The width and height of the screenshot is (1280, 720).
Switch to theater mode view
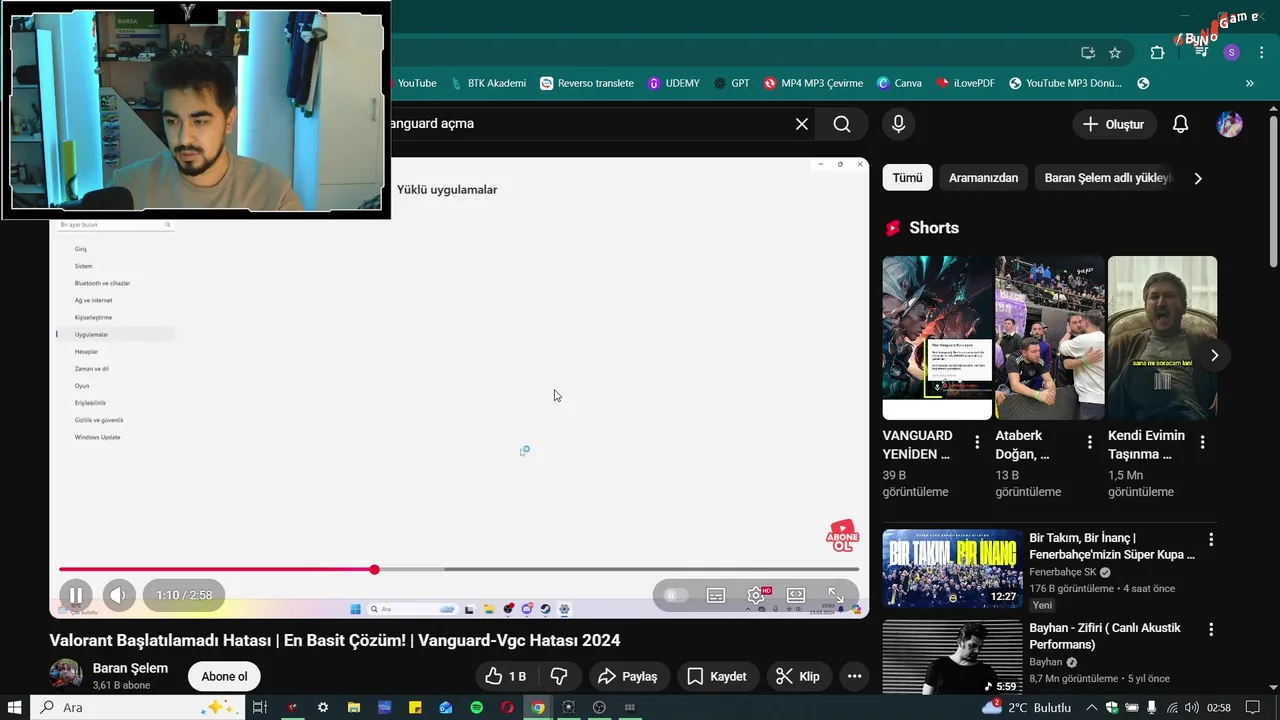coord(796,595)
